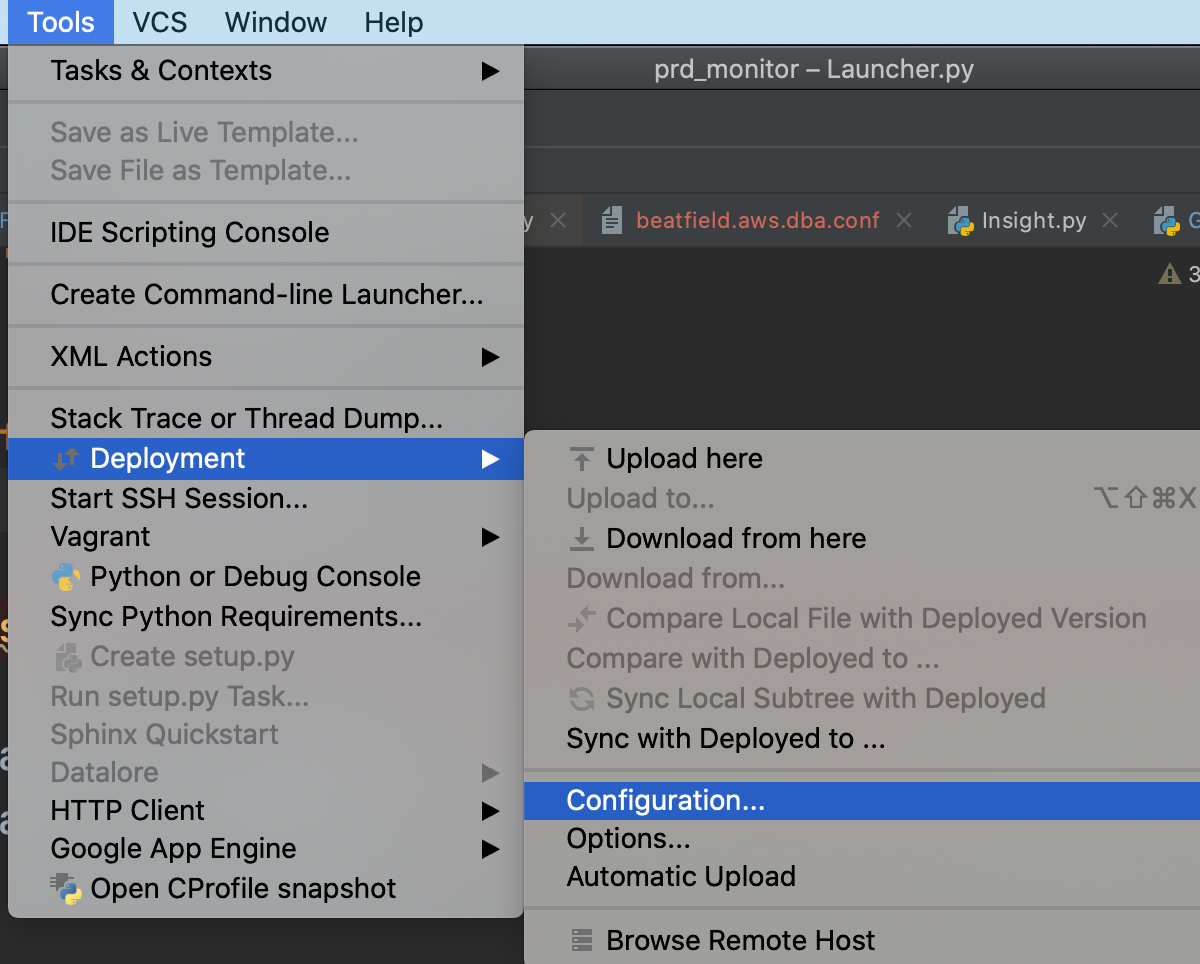This screenshot has height=964, width=1200.
Task: Click the Deployment menu item
Action: (x=266, y=459)
